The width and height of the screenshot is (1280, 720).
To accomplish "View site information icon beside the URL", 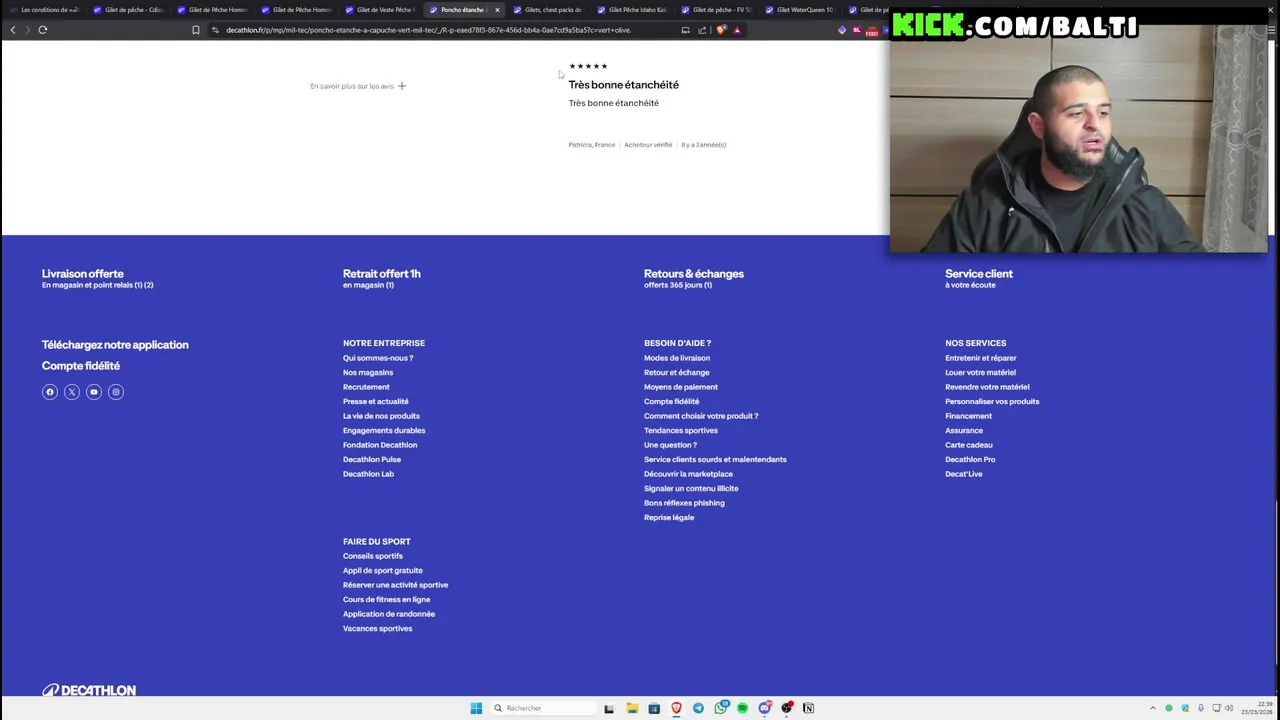I will click(x=215, y=30).
